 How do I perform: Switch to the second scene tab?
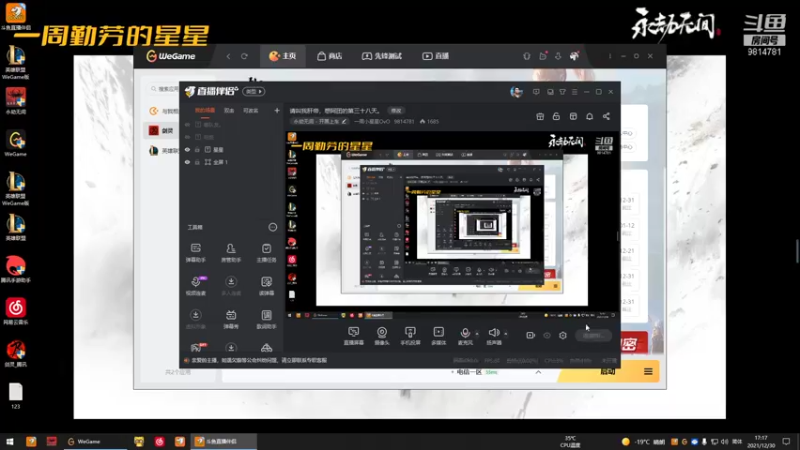pos(229,110)
